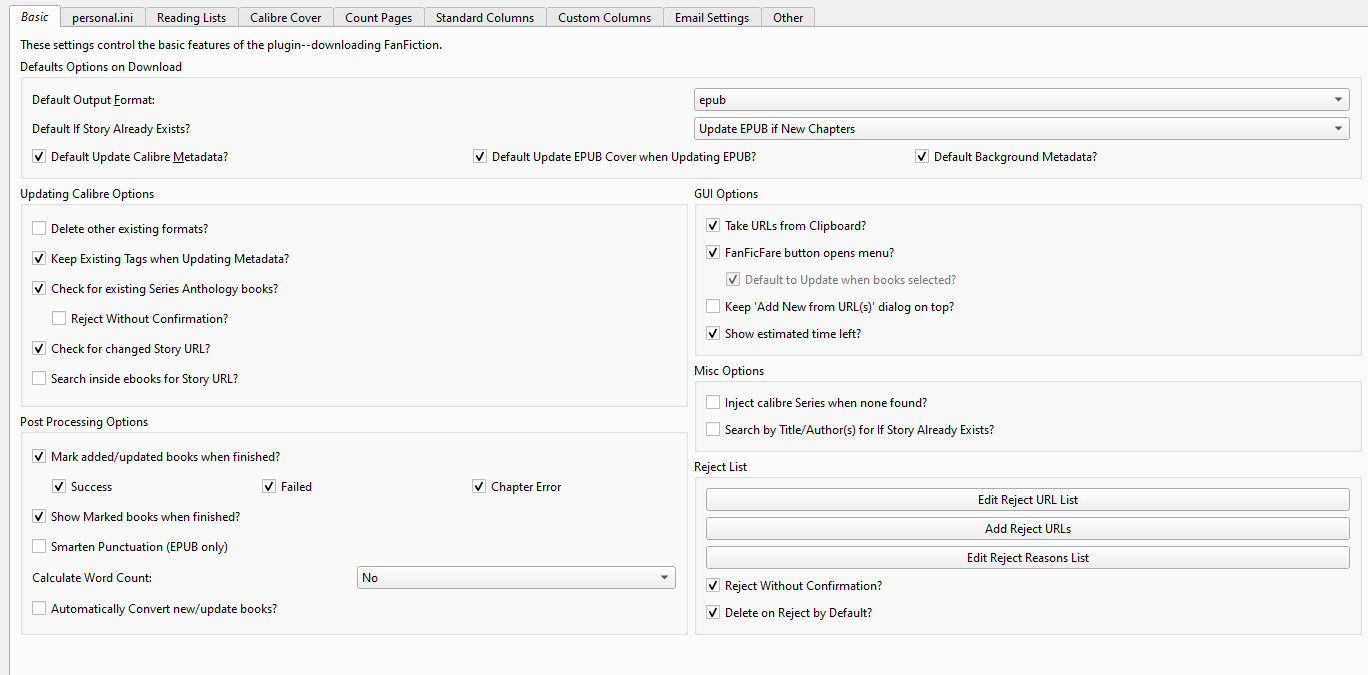
Task: Enable 'Delete other existing formats?' checkbox
Action: coord(40,229)
